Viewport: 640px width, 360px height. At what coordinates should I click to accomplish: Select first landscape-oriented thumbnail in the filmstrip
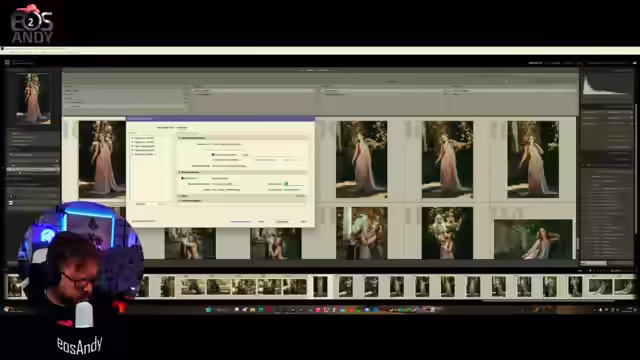(x=193, y=287)
